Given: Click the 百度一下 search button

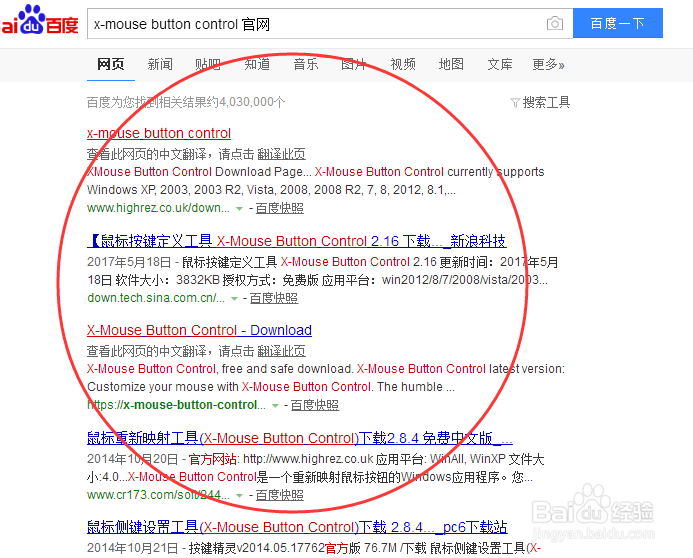Looking at the screenshot, I should pos(618,23).
